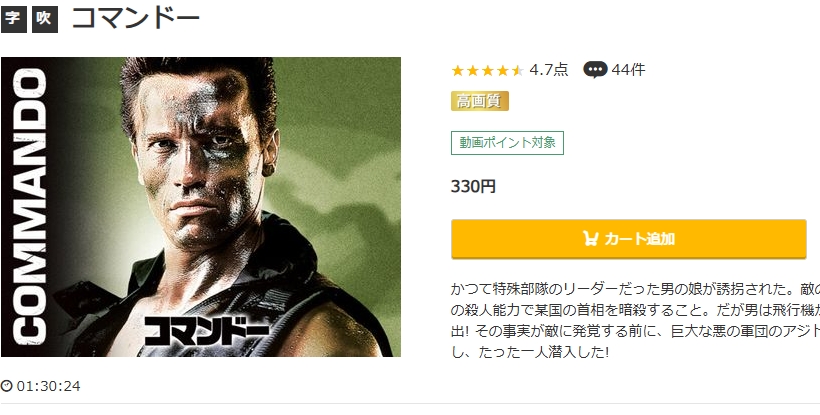This screenshot has height=415, width=820.
Task: Click the 高画質 high-quality badge
Action: (x=480, y=101)
